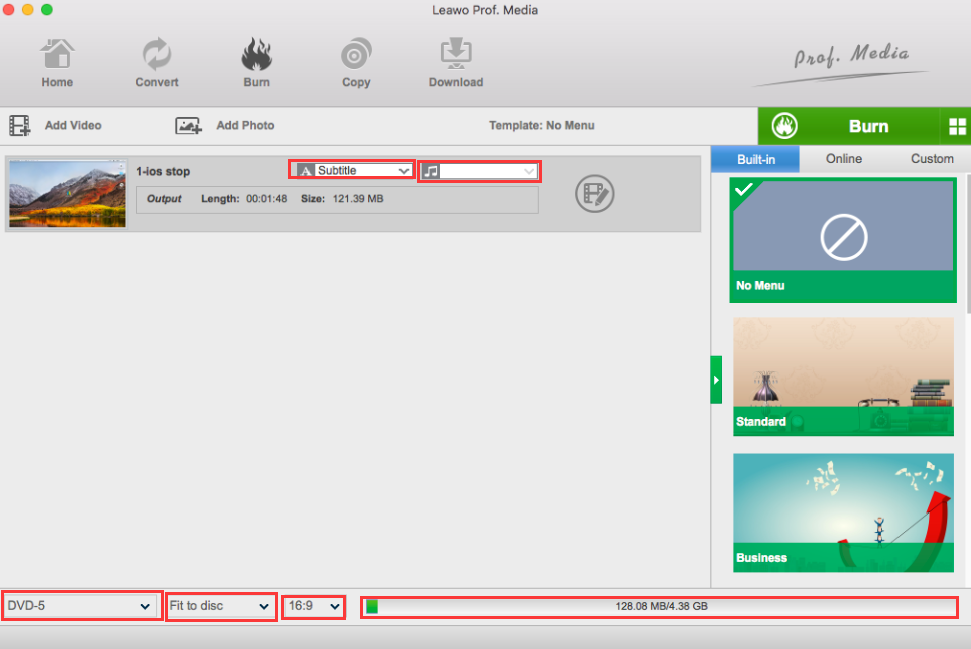Viewport: 971px width, 649px height.
Task: Switch to the Online templates tab
Action: coord(843,159)
